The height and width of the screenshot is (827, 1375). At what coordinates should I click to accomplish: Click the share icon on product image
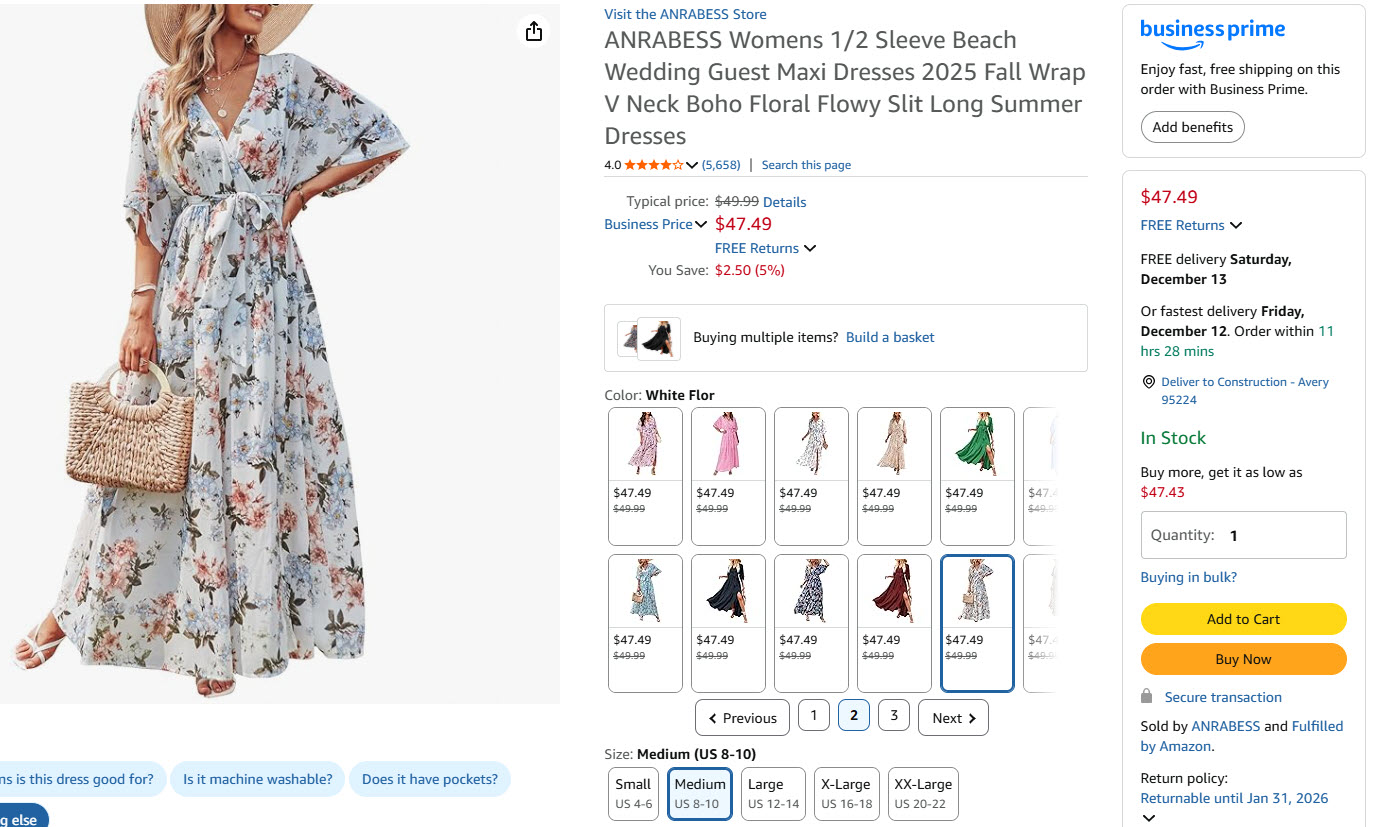pyautogui.click(x=534, y=32)
